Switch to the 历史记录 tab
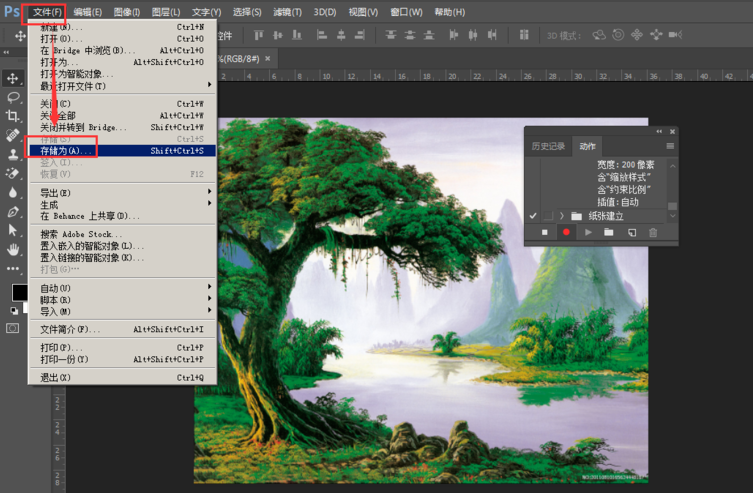This screenshot has width=753, height=493. 548,146
